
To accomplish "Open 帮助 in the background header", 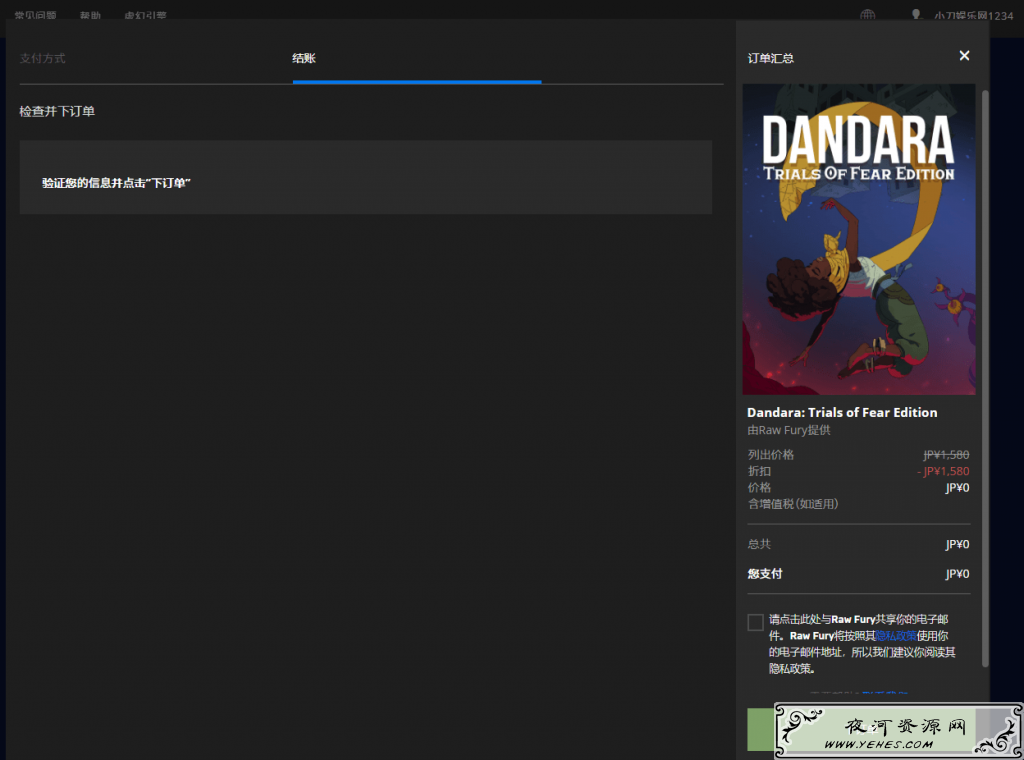I will pyautogui.click(x=90, y=15).
